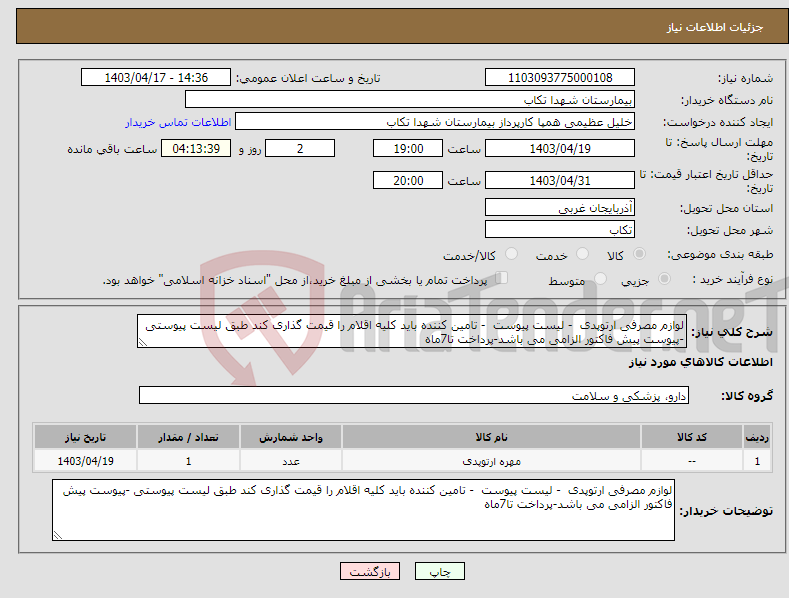This screenshot has height=598, width=789.
Task: Click announcement date field 1403/04/17 - 14:36
Action: point(156,78)
